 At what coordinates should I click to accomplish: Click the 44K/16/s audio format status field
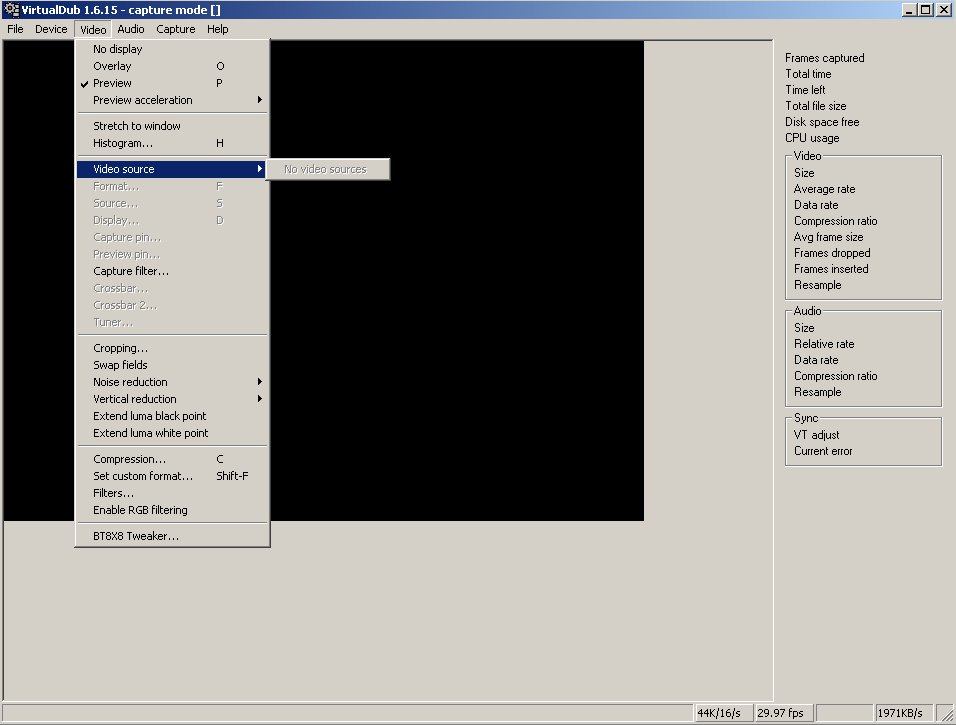tap(723, 713)
